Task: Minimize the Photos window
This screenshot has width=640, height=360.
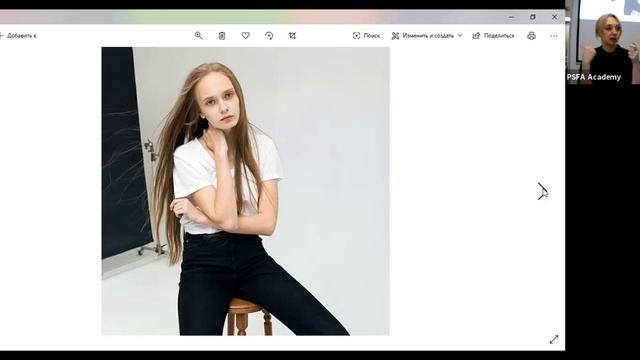Action: (511, 17)
